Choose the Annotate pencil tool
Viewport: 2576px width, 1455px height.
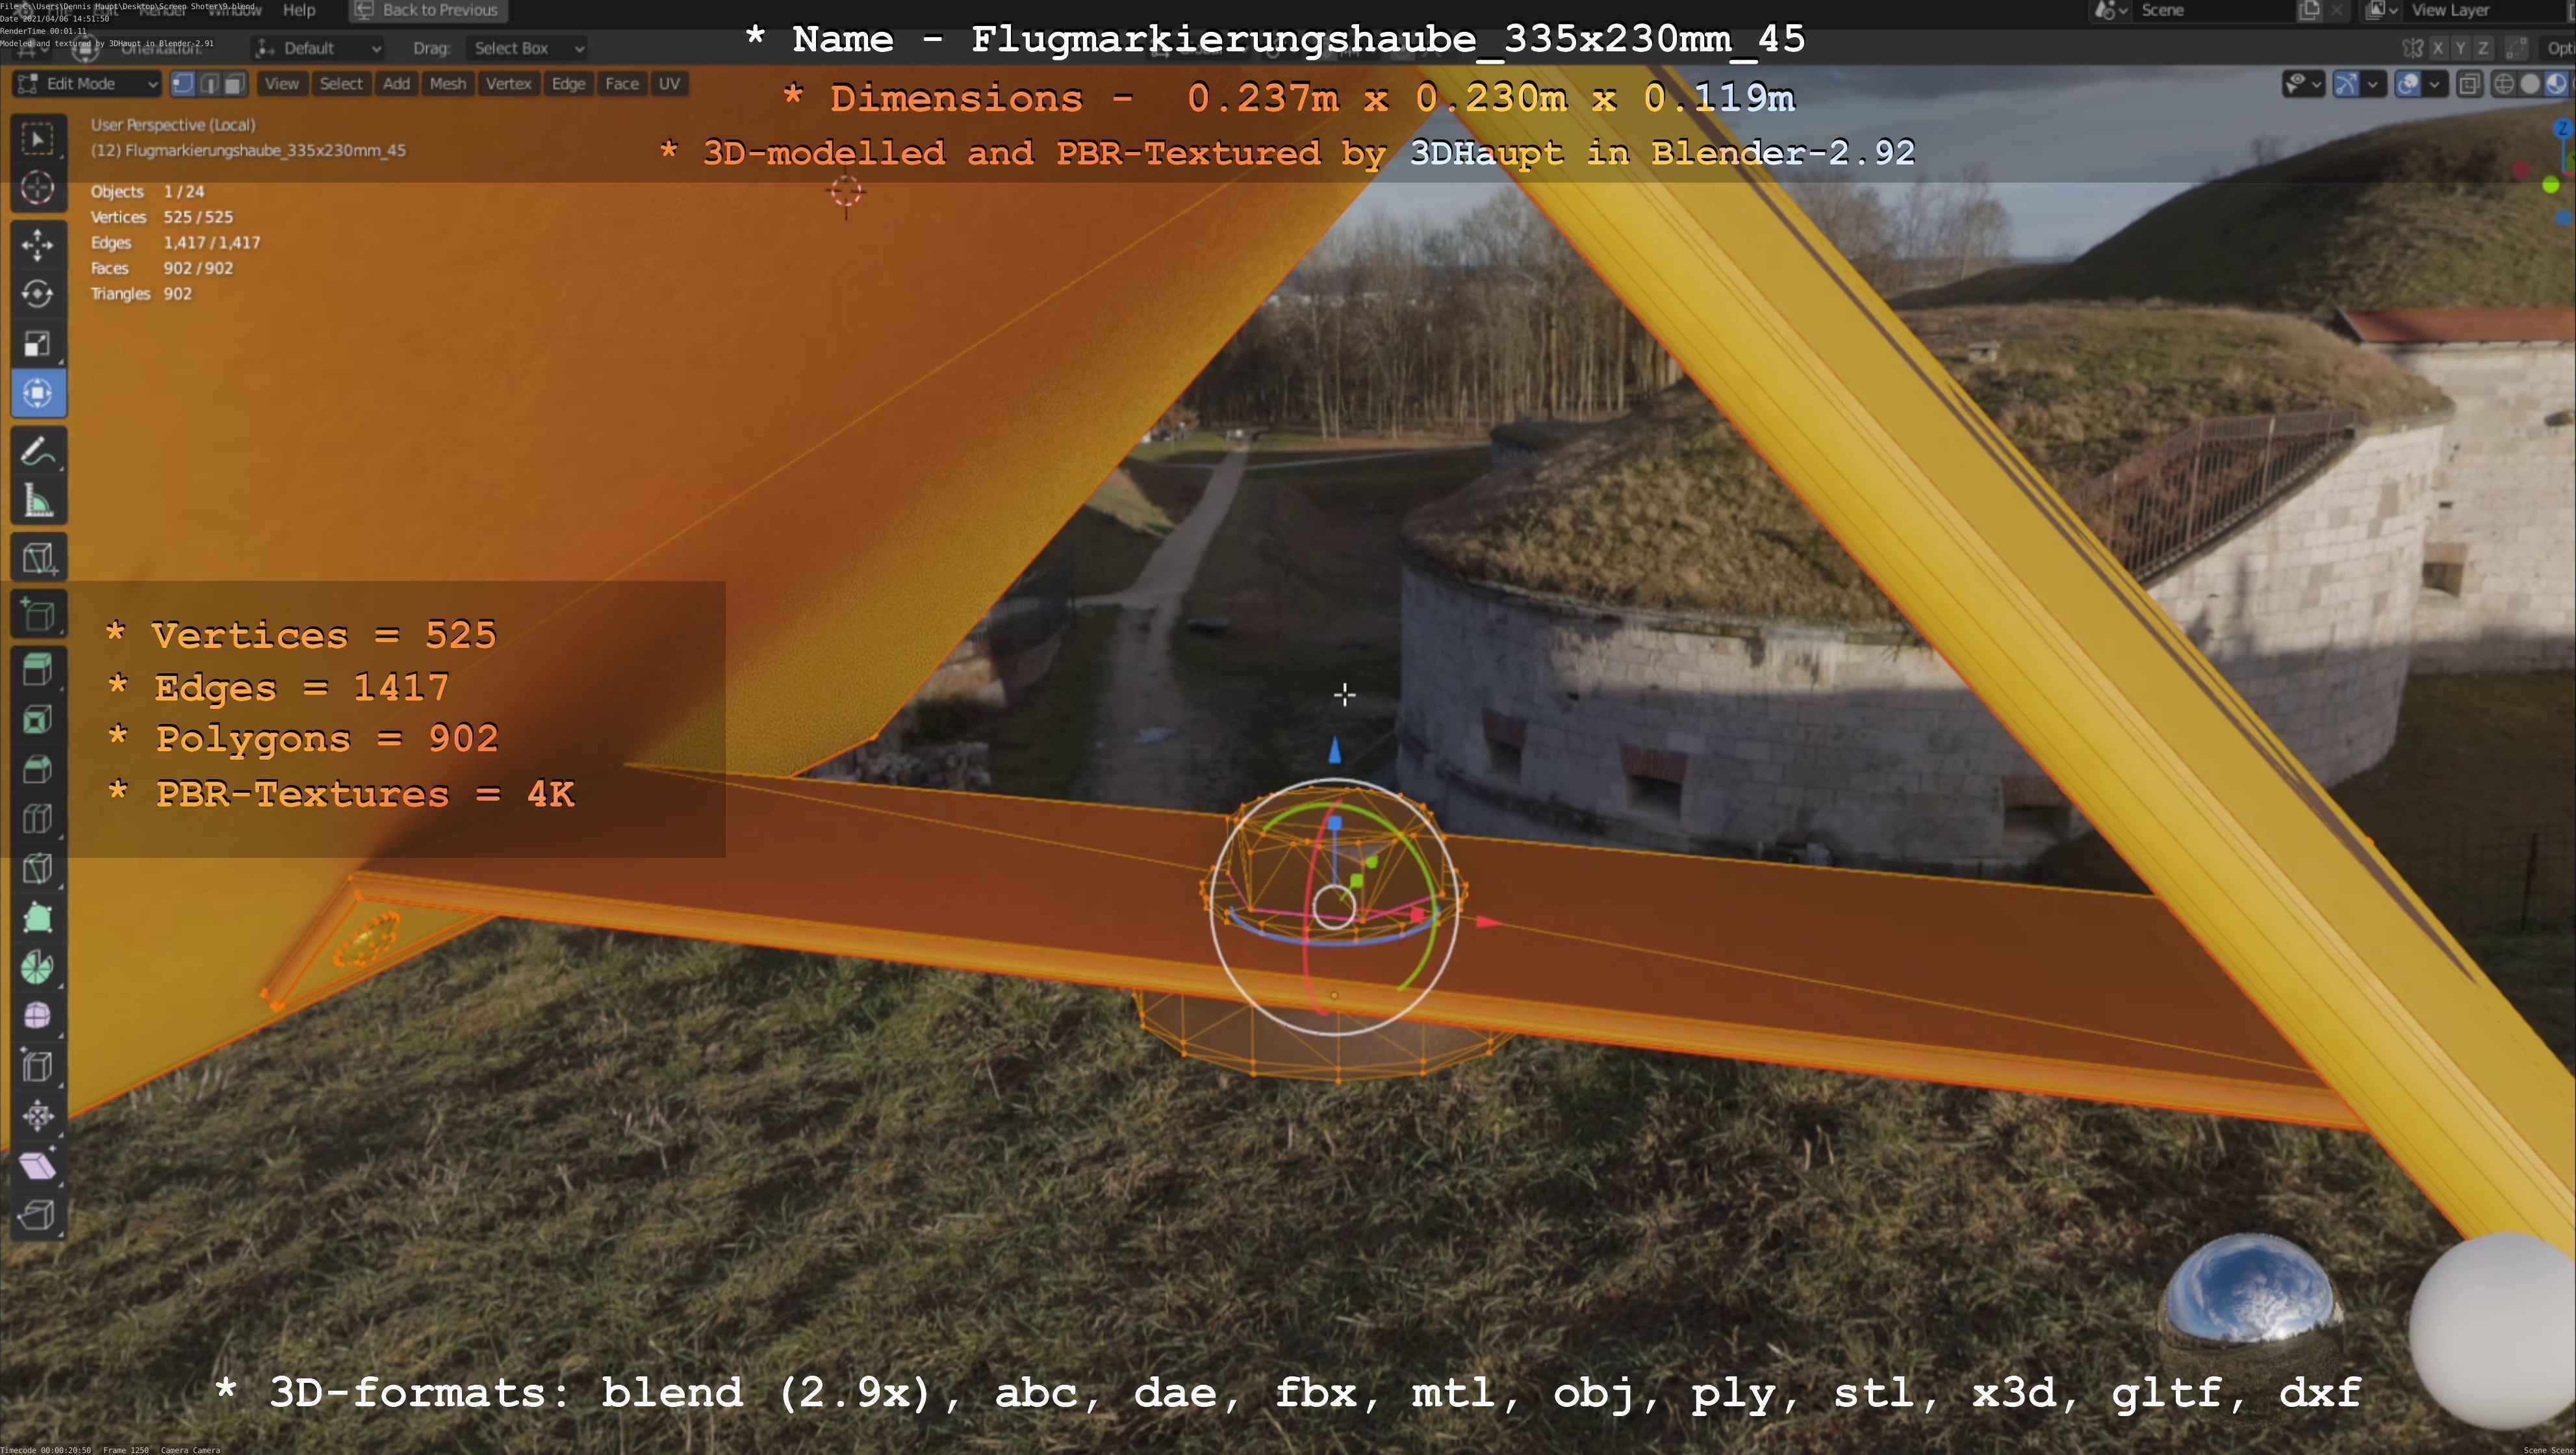[38, 451]
